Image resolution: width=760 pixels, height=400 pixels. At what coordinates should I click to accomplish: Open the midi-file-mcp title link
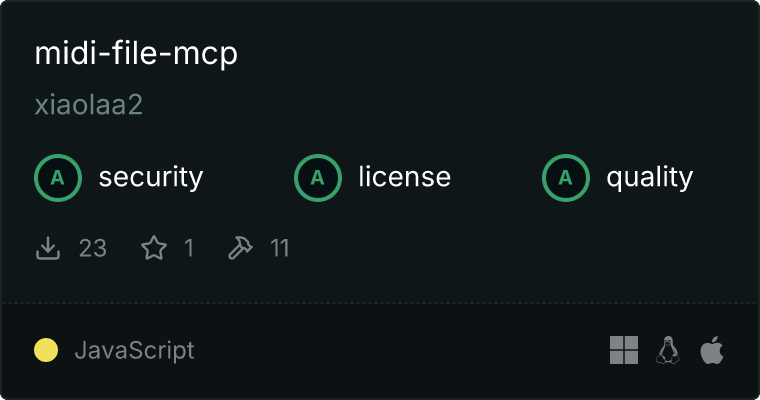136,54
